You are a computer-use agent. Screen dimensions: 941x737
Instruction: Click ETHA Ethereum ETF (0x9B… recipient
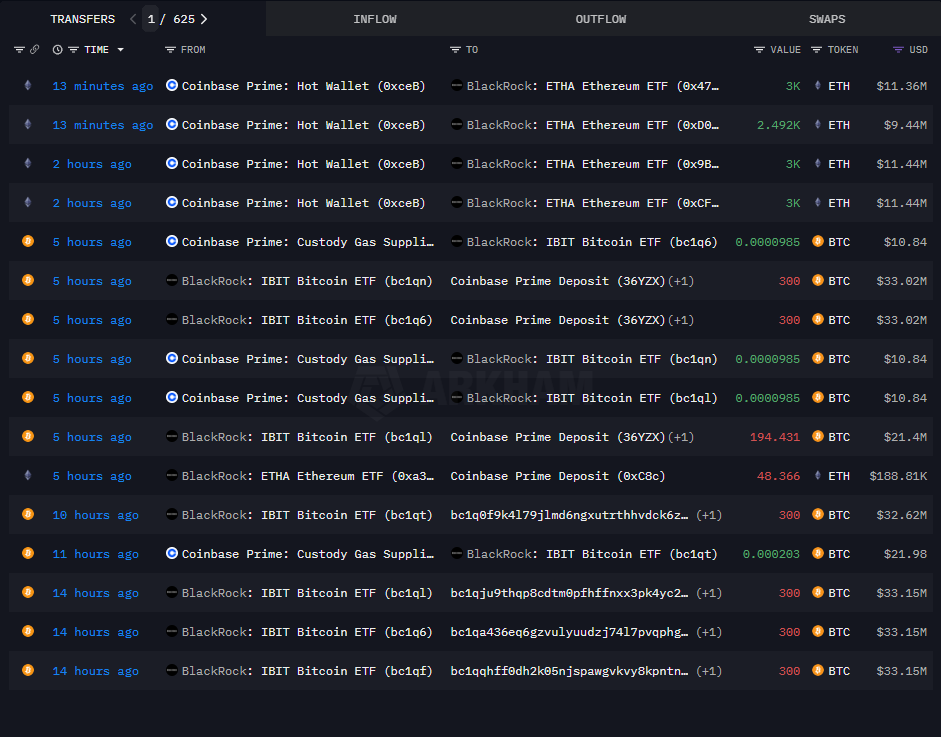point(633,164)
